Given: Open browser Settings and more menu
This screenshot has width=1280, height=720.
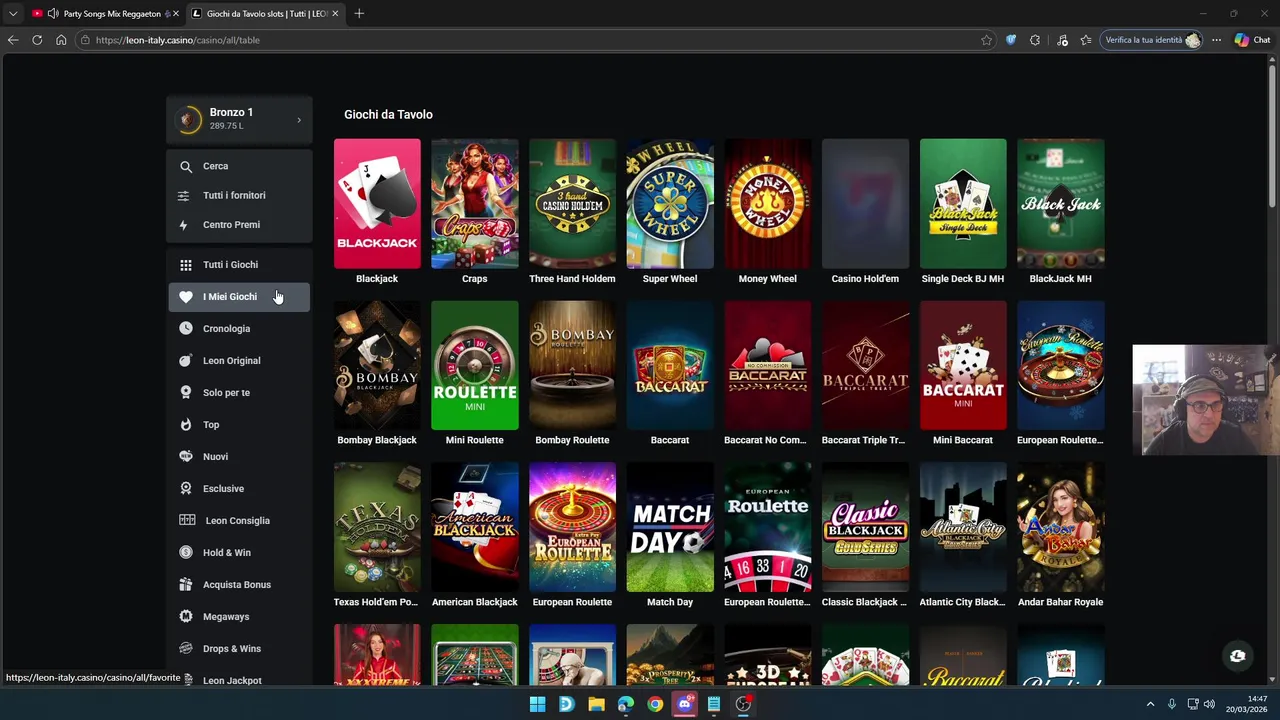Looking at the screenshot, I should [x=1216, y=40].
